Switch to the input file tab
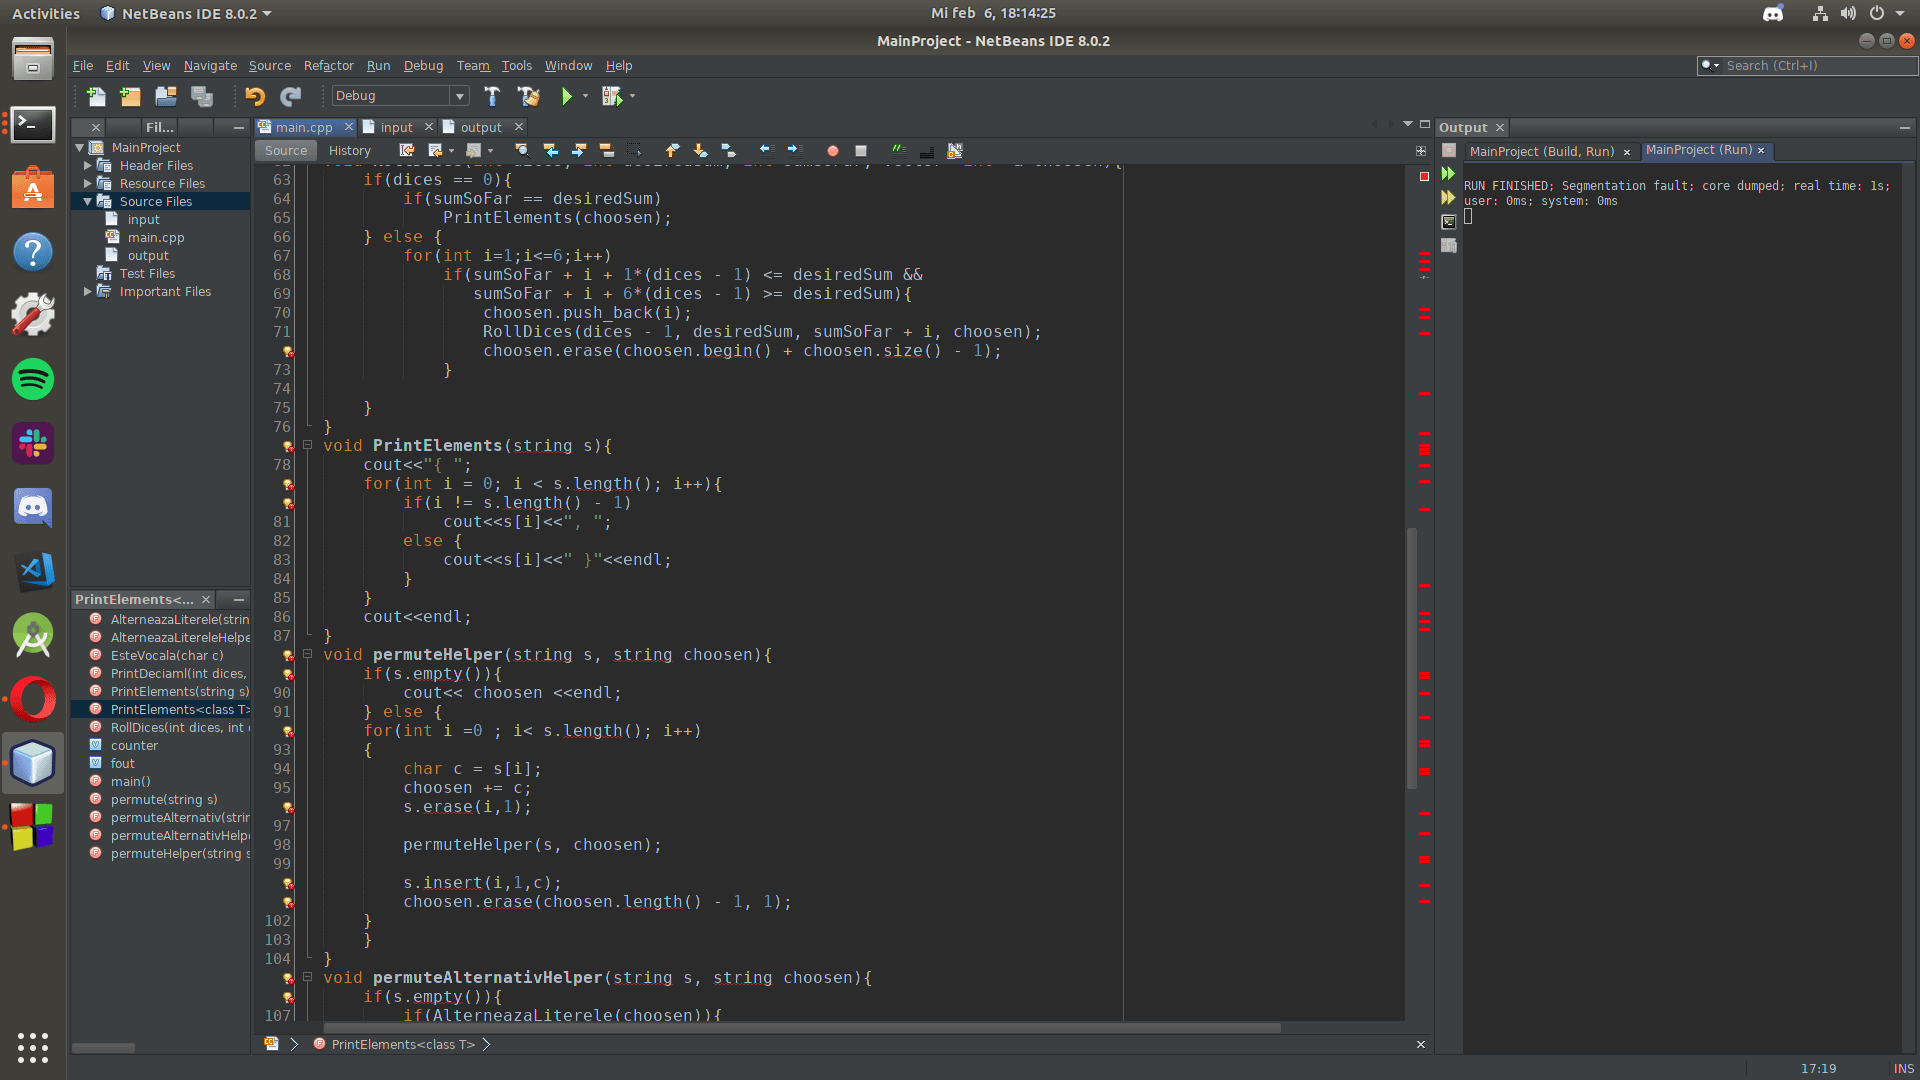Viewport: 1920px width, 1080px height. (x=397, y=127)
